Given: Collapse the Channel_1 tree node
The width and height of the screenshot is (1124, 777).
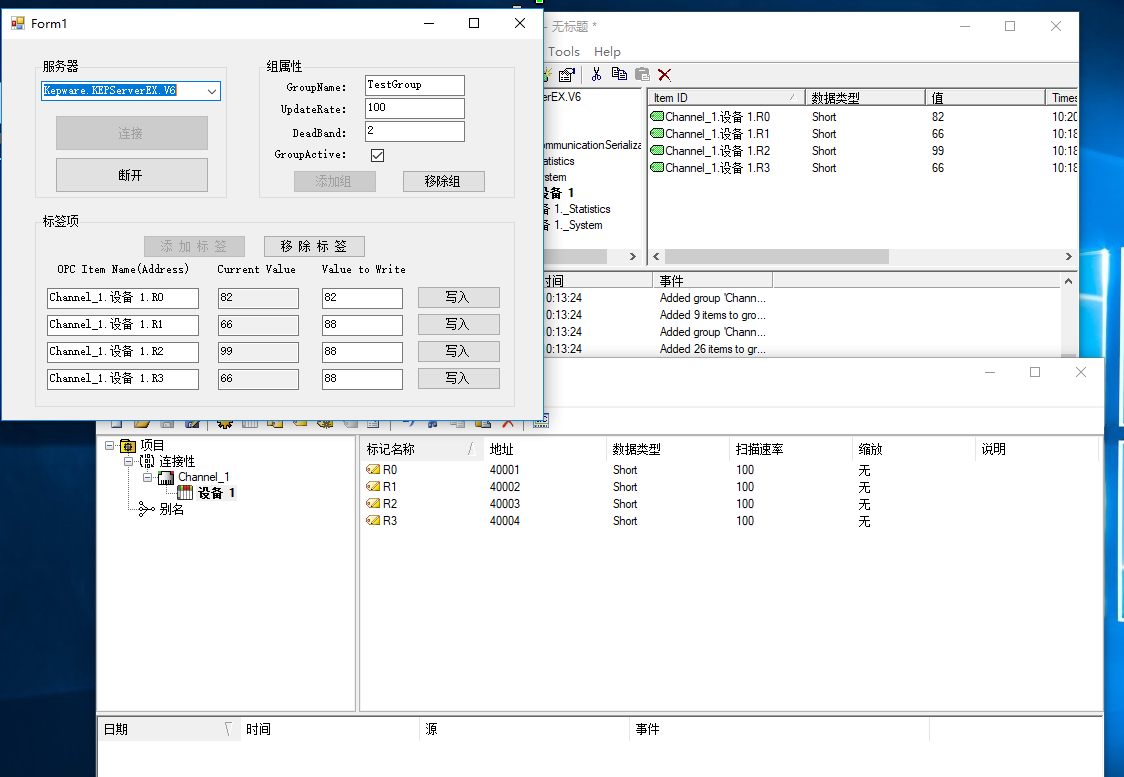Looking at the screenshot, I should 147,478.
